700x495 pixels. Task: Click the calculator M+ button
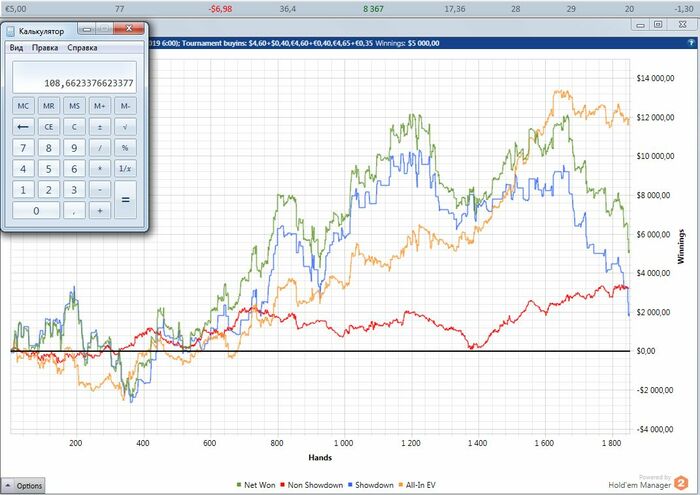(100, 106)
